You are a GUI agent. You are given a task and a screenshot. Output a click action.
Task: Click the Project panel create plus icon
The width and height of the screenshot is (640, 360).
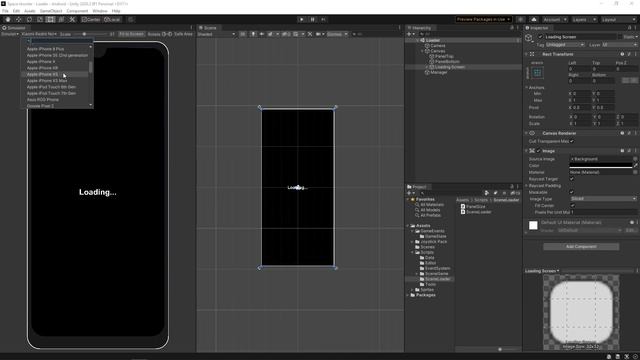pyautogui.click(x=409, y=193)
